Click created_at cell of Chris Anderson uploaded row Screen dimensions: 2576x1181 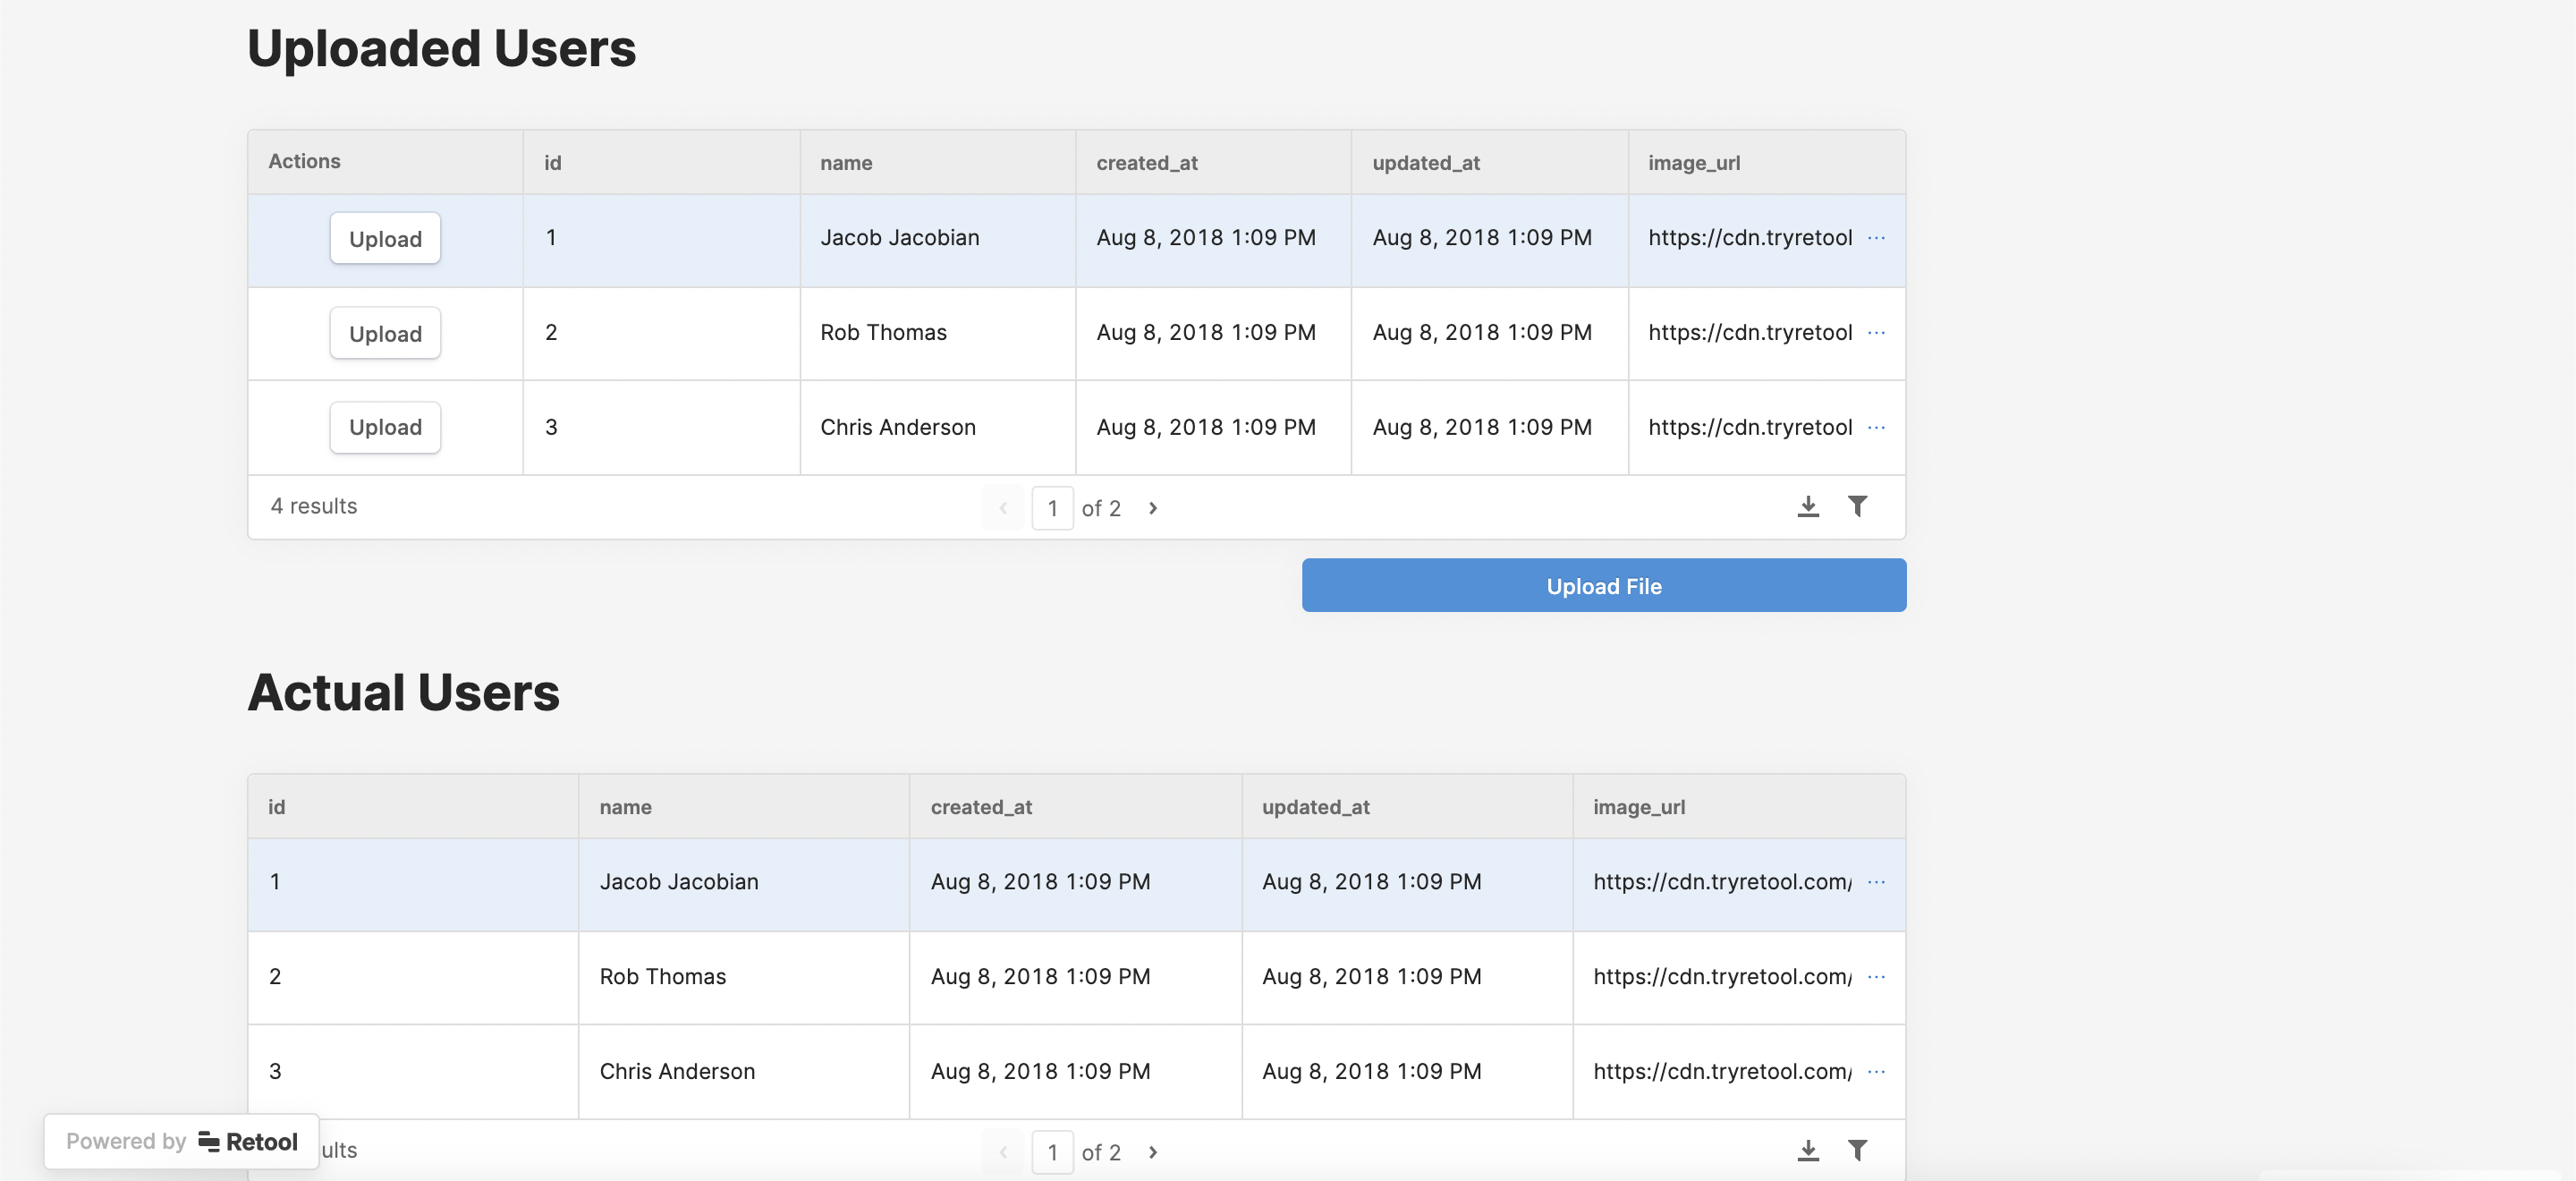[x=1213, y=428]
